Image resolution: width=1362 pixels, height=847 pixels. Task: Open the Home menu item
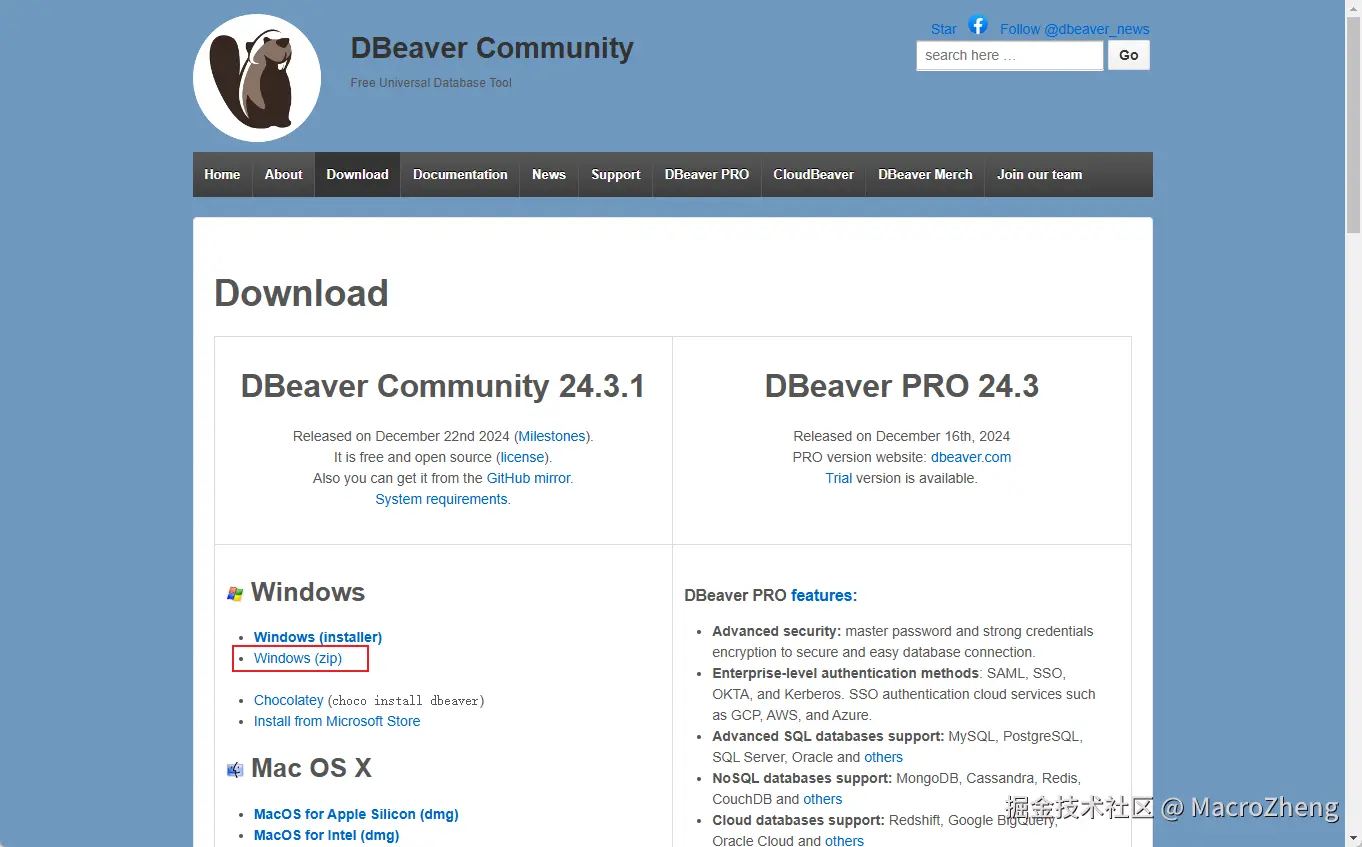click(222, 174)
